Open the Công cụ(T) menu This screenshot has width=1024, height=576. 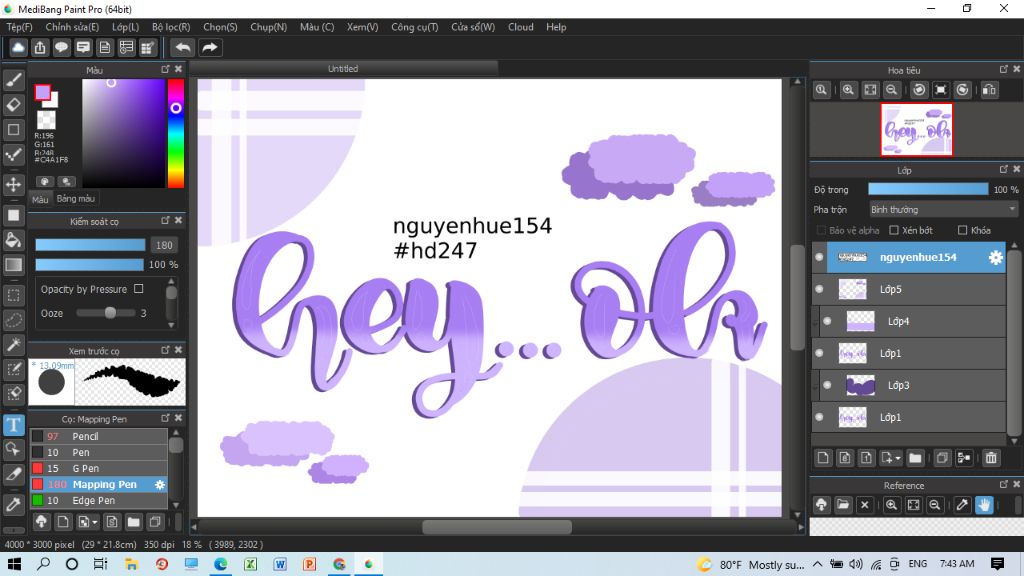coord(415,27)
